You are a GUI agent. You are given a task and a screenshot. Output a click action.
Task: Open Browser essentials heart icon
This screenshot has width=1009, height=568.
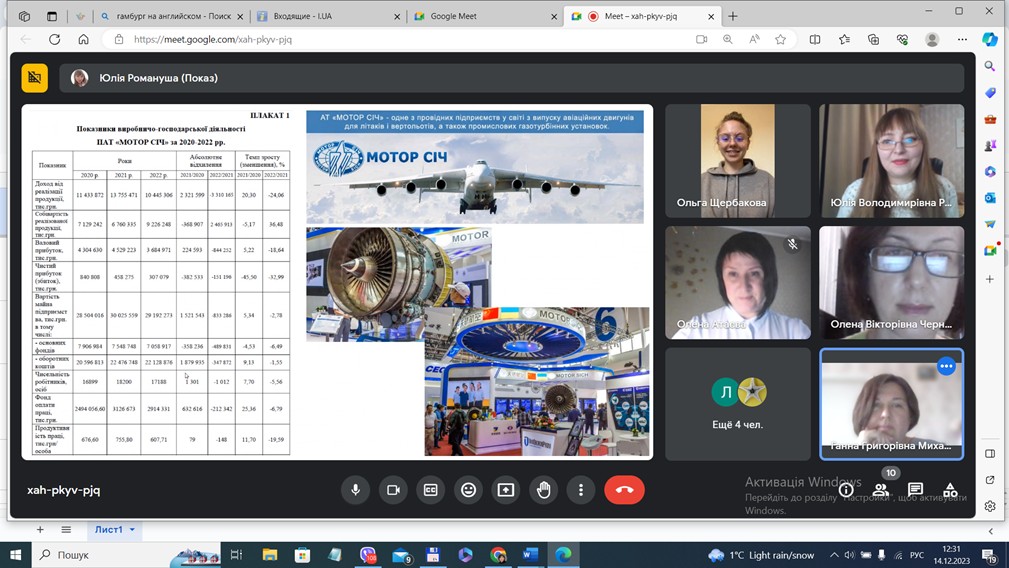[x=902, y=39]
